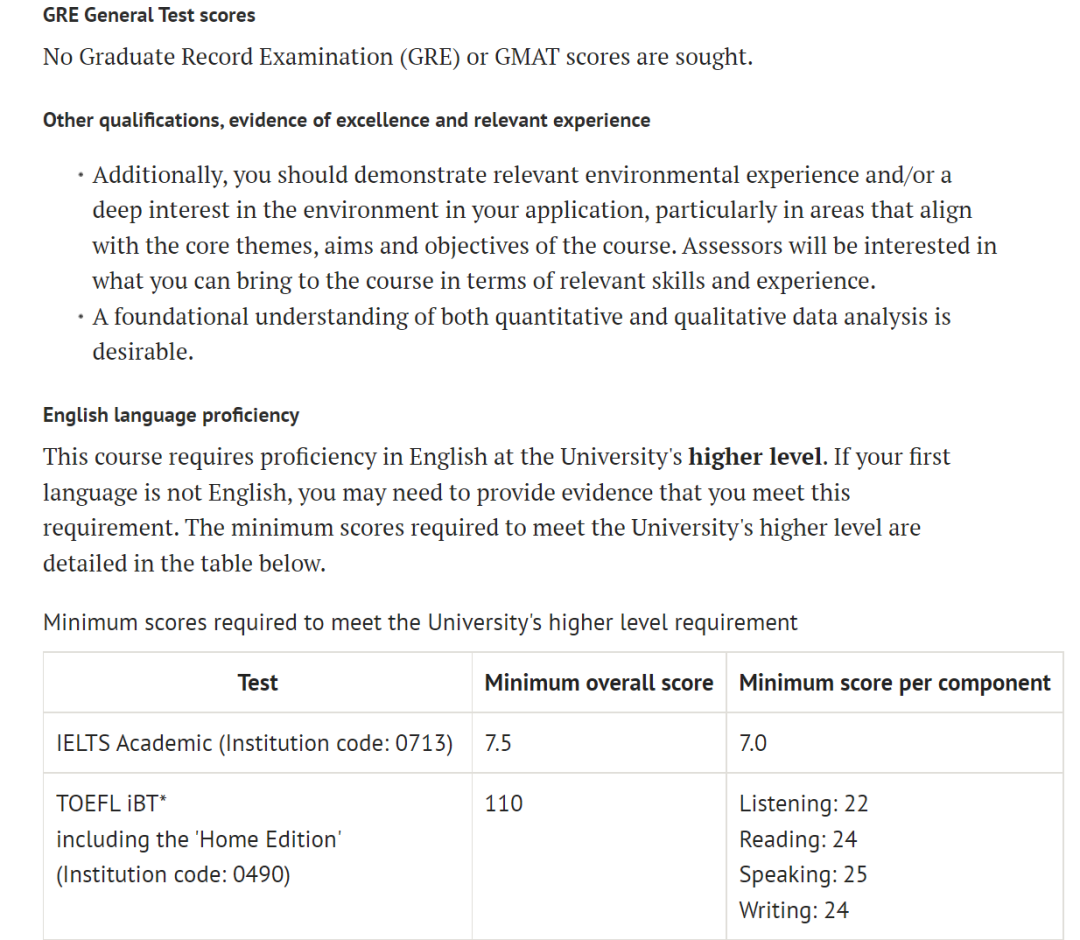Viewport: 1080px width, 940px height.
Task: Click the bullet about relevant environmental experience
Action: pyautogui.click(x=543, y=228)
